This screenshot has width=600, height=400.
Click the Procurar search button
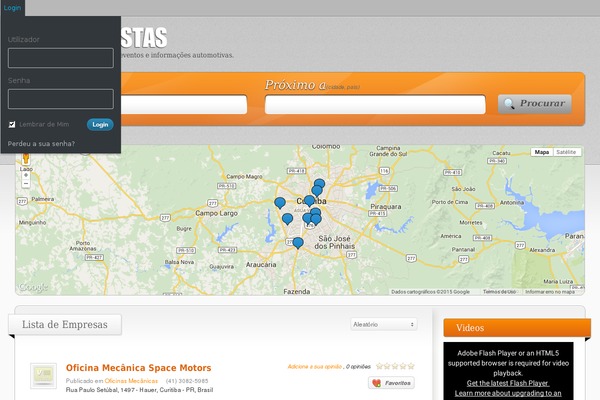(x=535, y=103)
